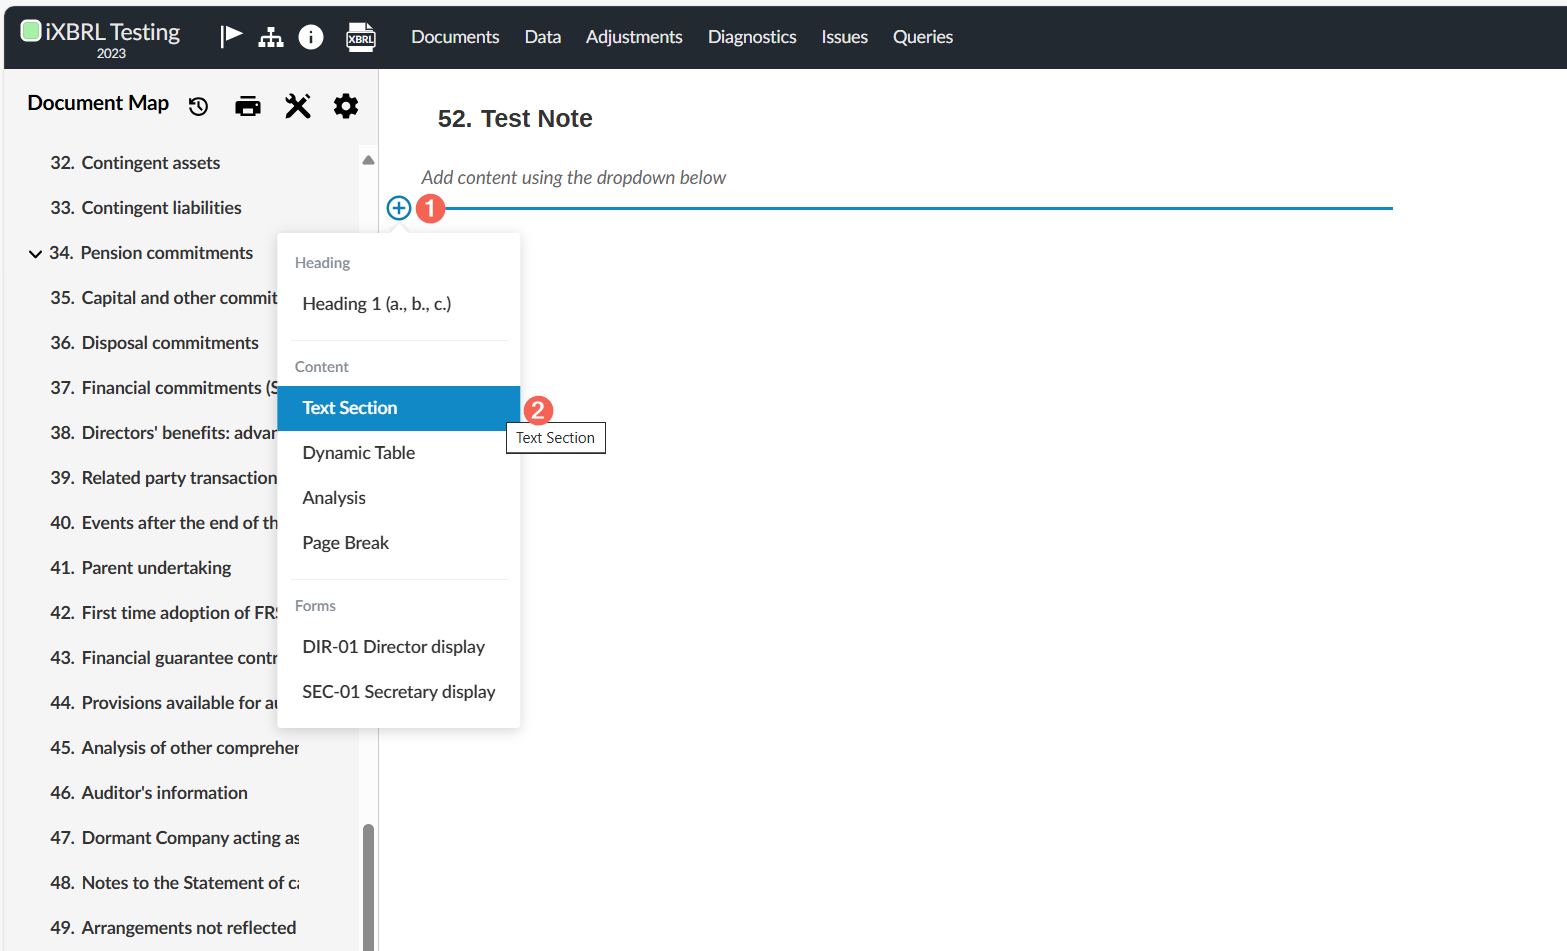
Task: Insert a Page Break
Action: pos(399,543)
